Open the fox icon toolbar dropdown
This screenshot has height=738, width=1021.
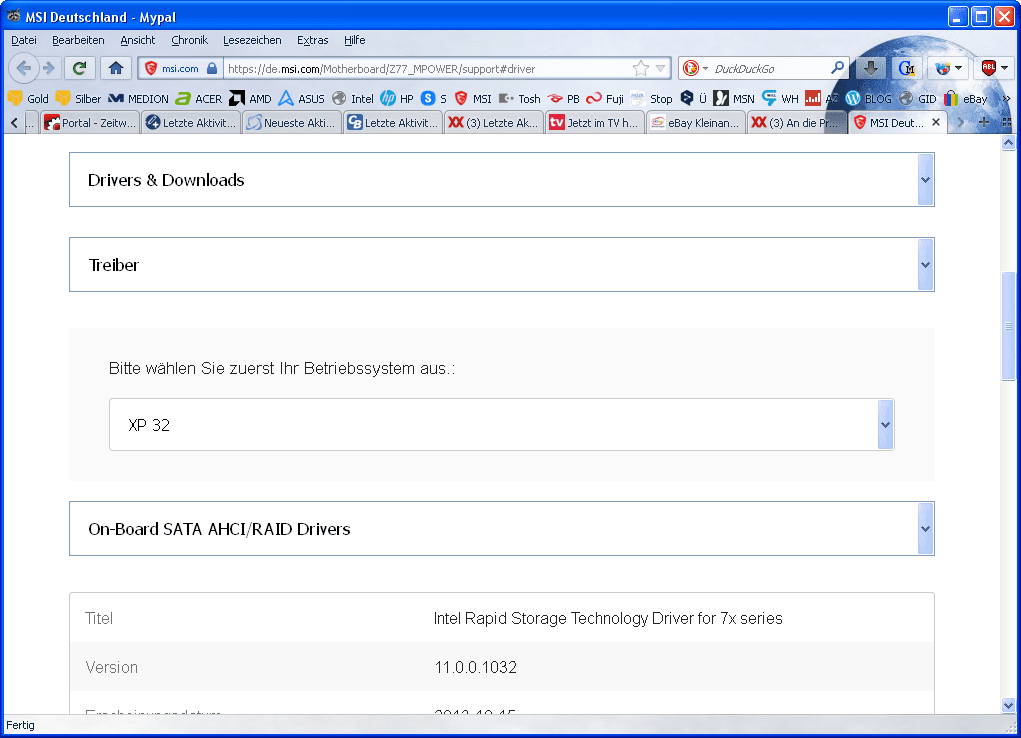tap(949, 68)
